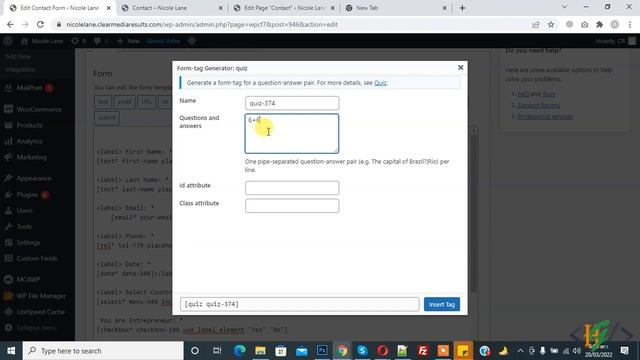Screen dimensions: 640x360
Task: Open Users in the WordPress sidebar
Action: pyautogui.click(x=24, y=211)
